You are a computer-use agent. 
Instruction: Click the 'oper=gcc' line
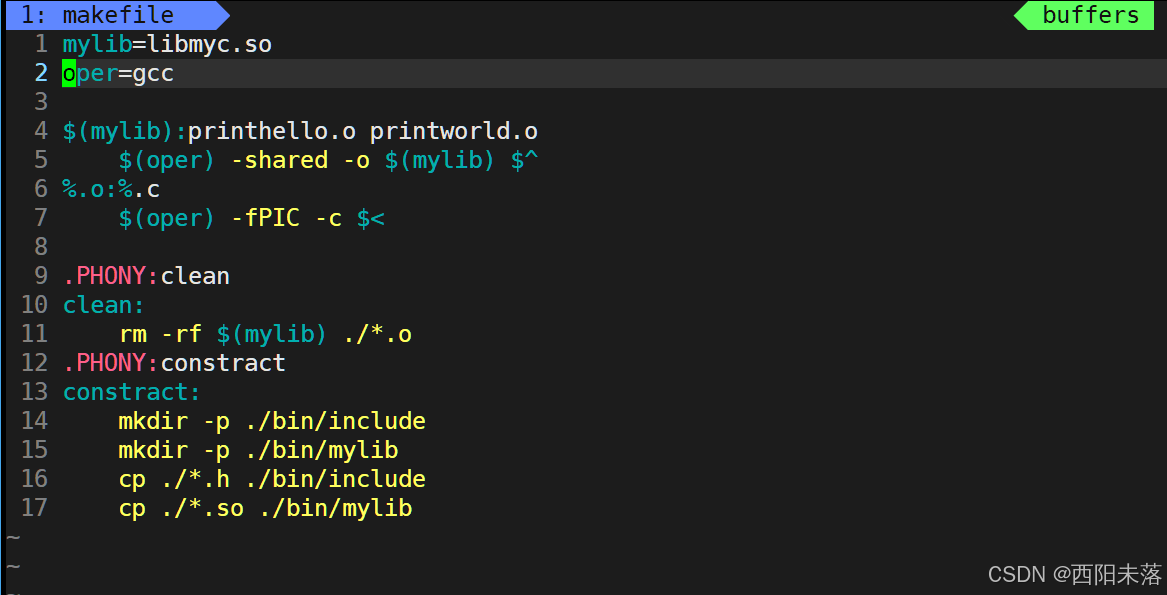(118, 73)
